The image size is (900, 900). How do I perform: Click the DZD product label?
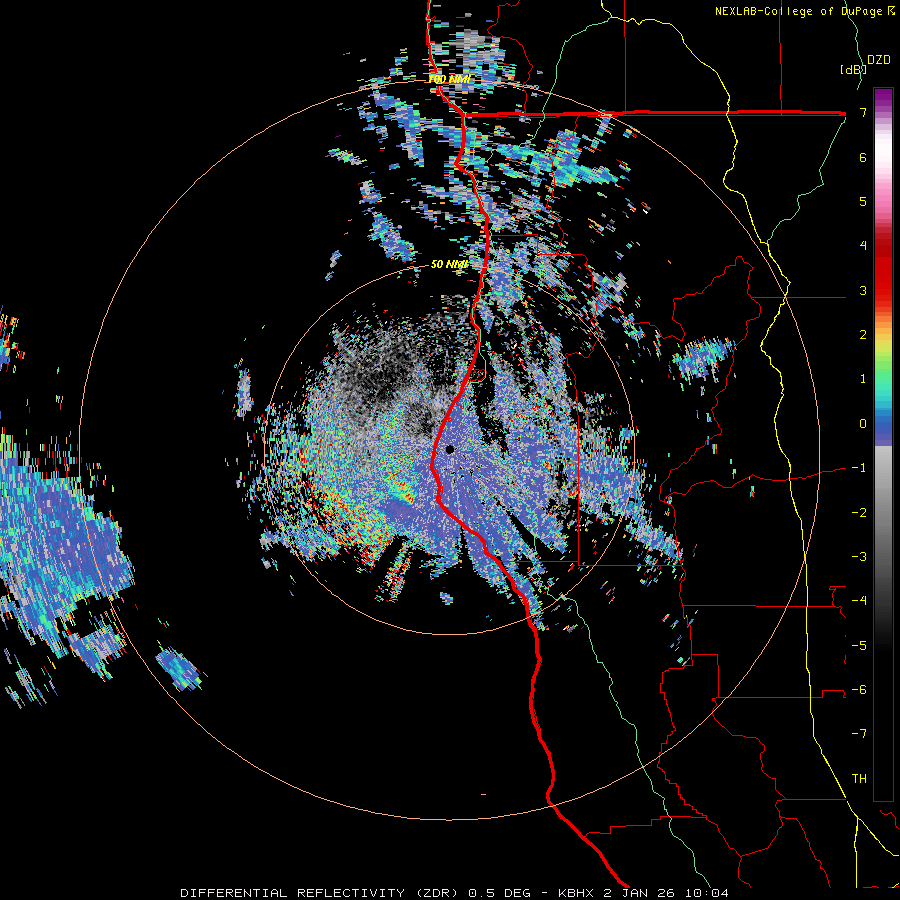pyautogui.click(x=879, y=60)
